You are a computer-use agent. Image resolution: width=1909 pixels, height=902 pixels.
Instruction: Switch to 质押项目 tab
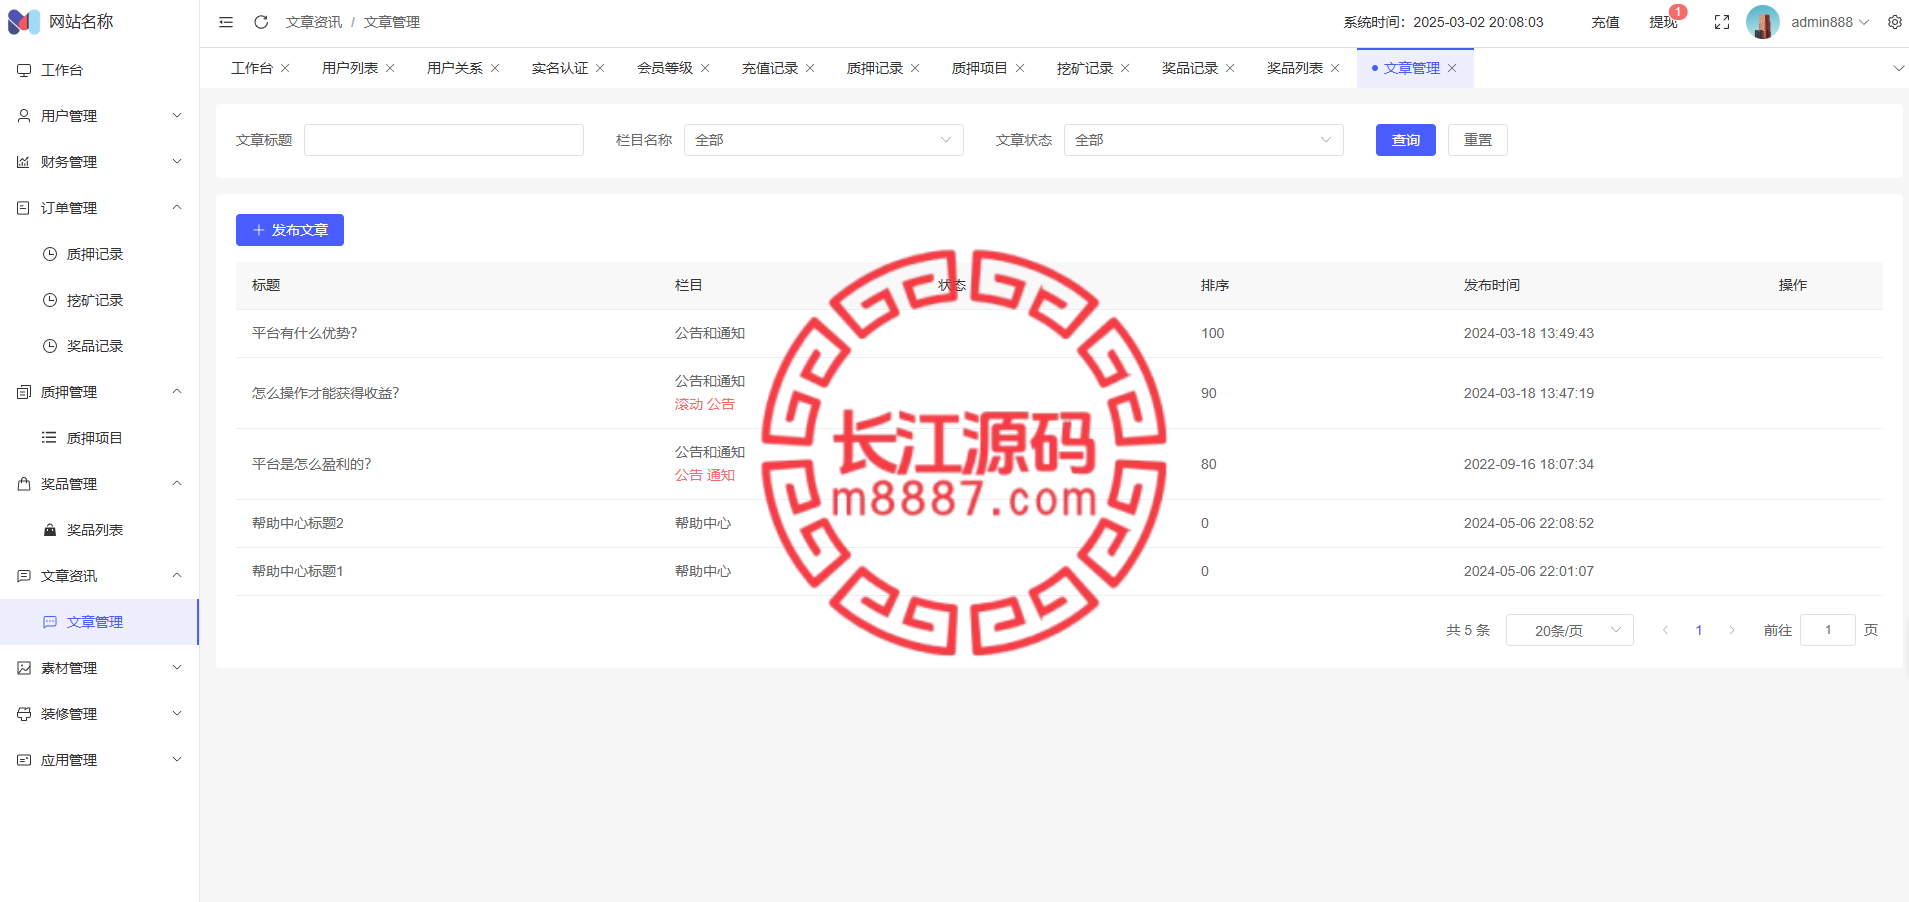tap(980, 68)
